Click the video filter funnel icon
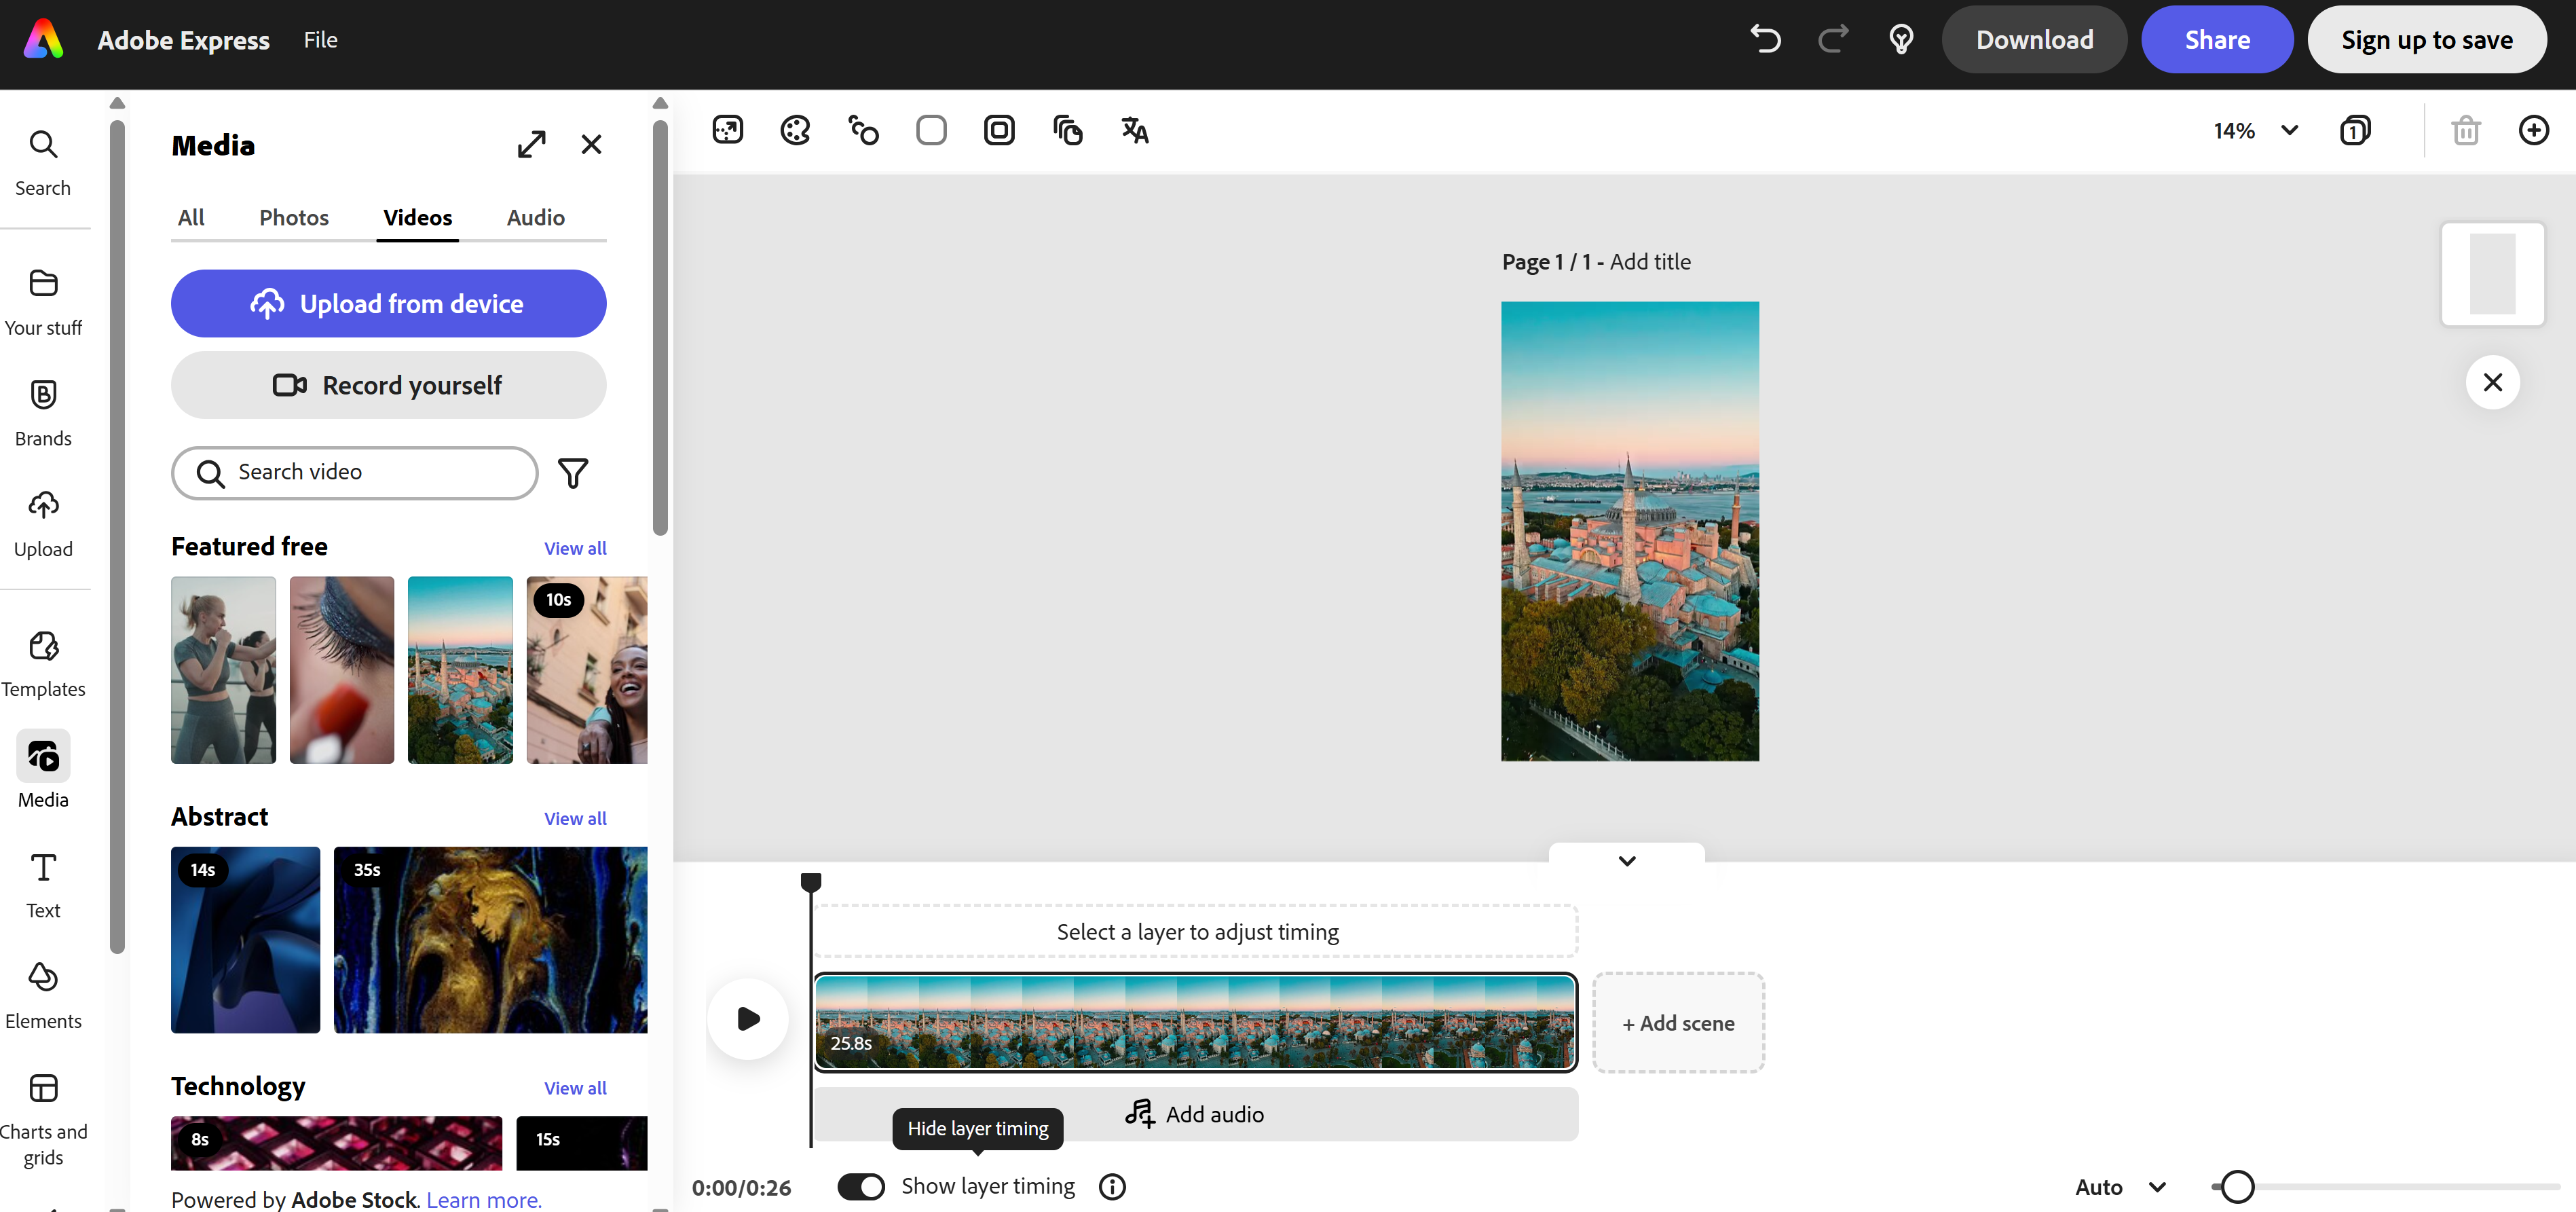The image size is (2576, 1212). (x=573, y=473)
